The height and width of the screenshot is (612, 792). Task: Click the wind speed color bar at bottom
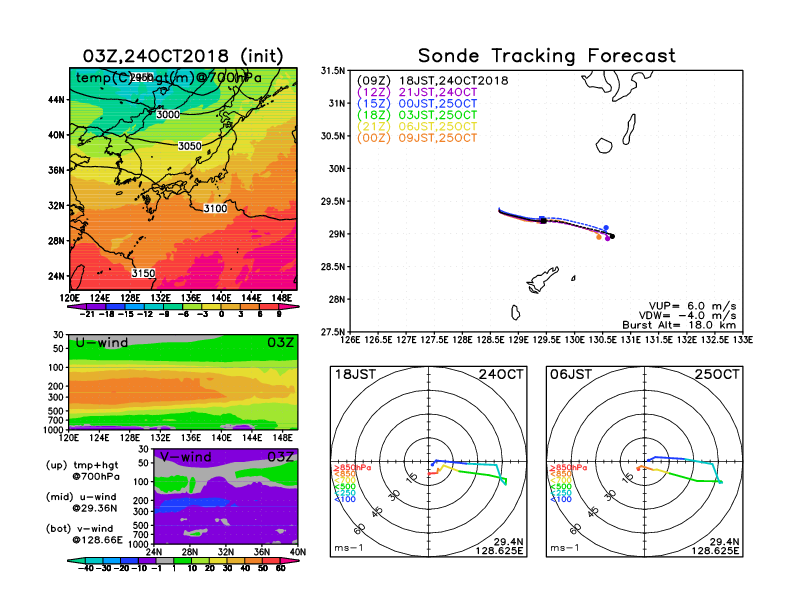183,567
